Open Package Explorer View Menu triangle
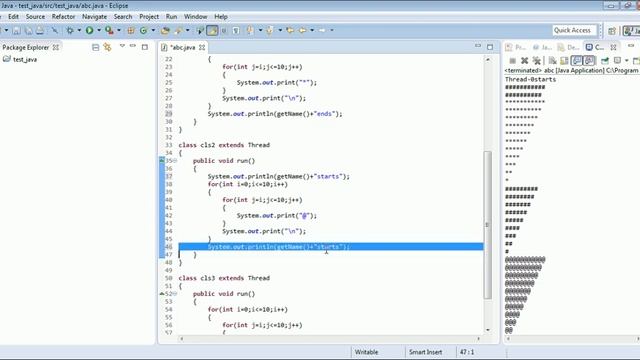640x360 pixels. pos(122,46)
